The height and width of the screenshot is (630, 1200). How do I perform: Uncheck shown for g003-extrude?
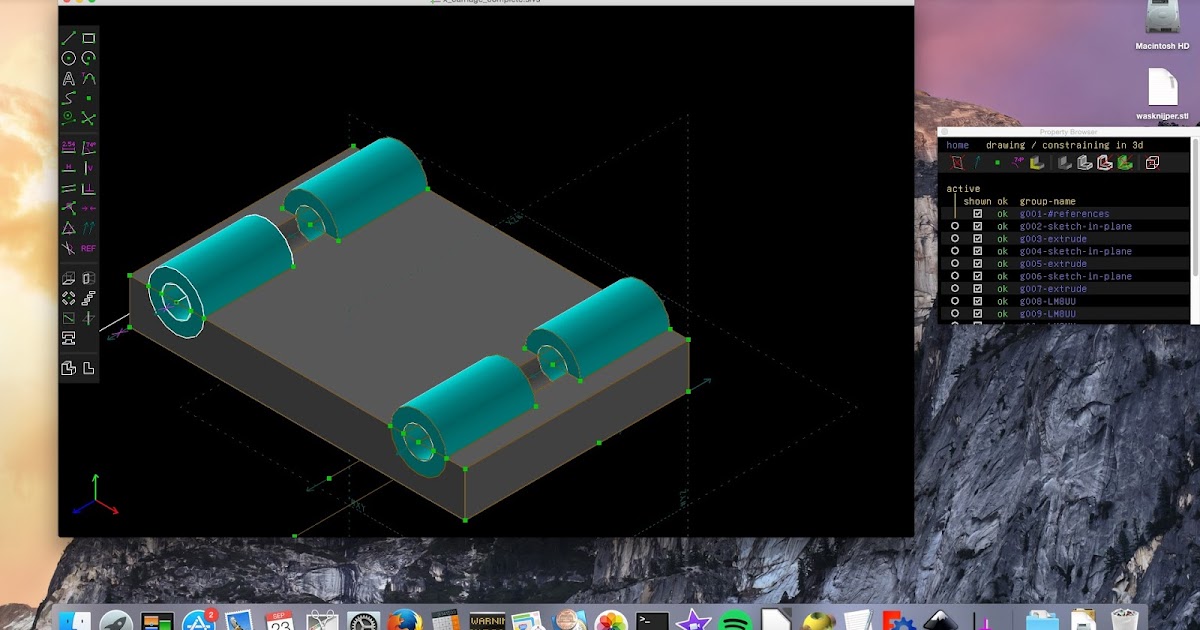click(977, 238)
